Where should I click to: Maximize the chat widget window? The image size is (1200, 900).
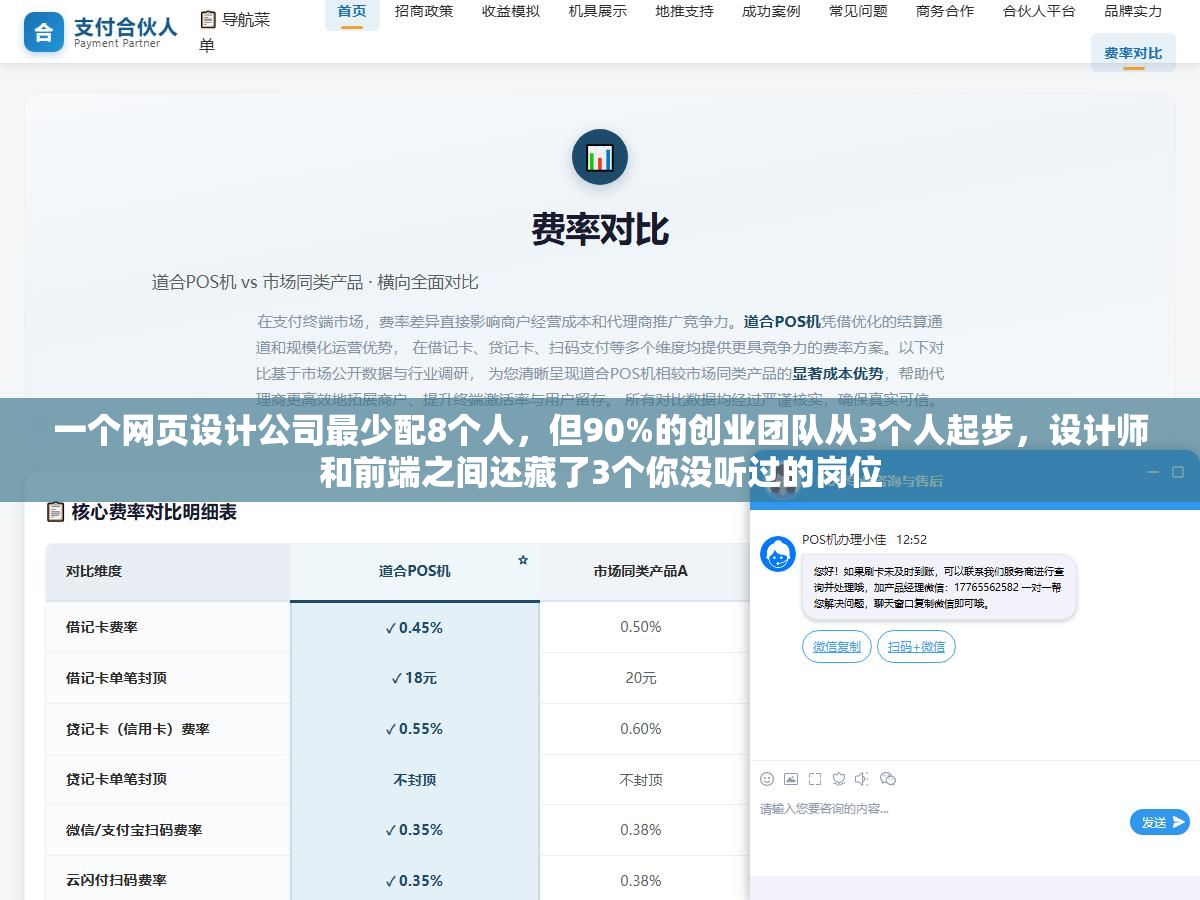(x=1179, y=472)
